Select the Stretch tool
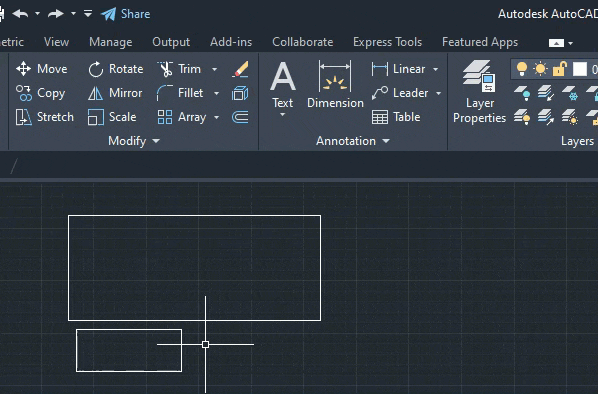Screen dimensions: 598x394 point(45,117)
